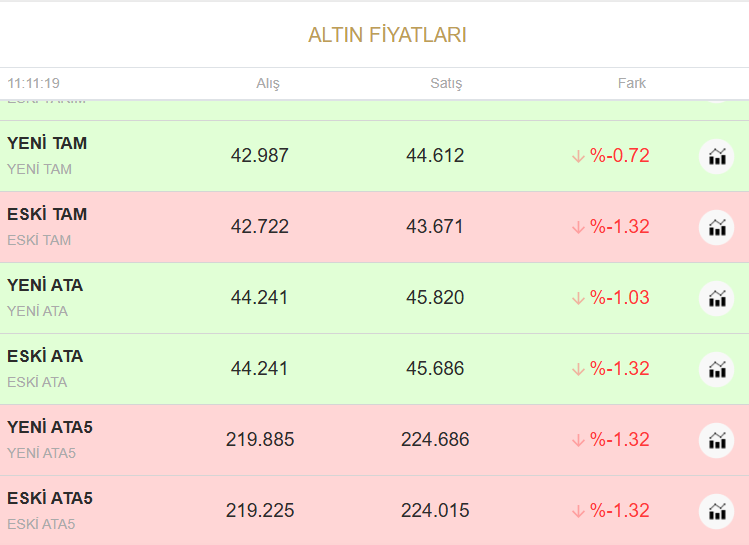
Task: Select the ESKİ ATA gold name
Action: click(45, 357)
